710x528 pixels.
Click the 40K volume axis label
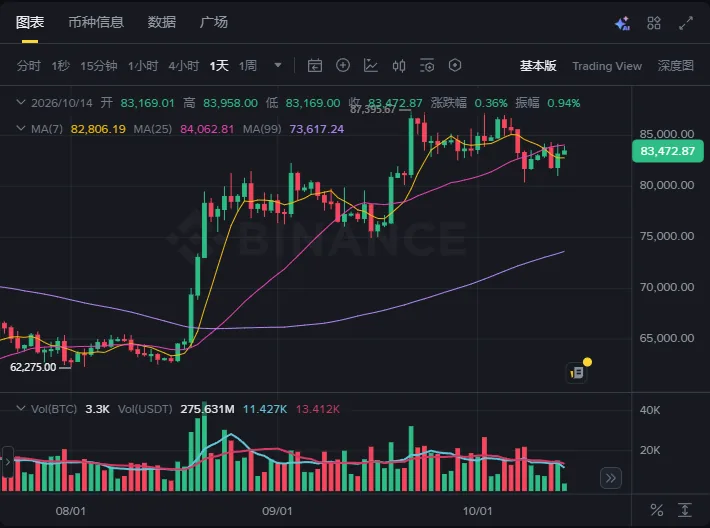[x=650, y=410]
